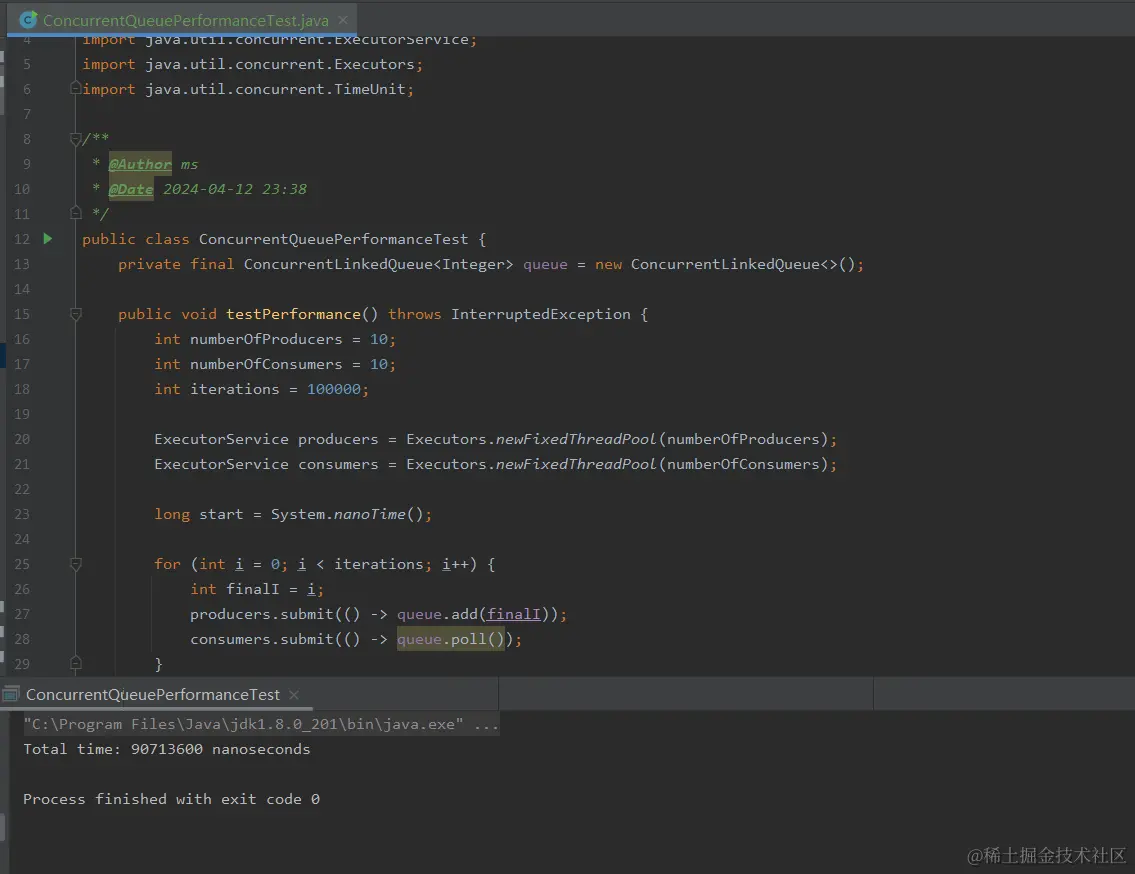Click the for loop end fold marker at line 29
Image resolution: width=1135 pixels, height=874 pixels.
(75, 663)
